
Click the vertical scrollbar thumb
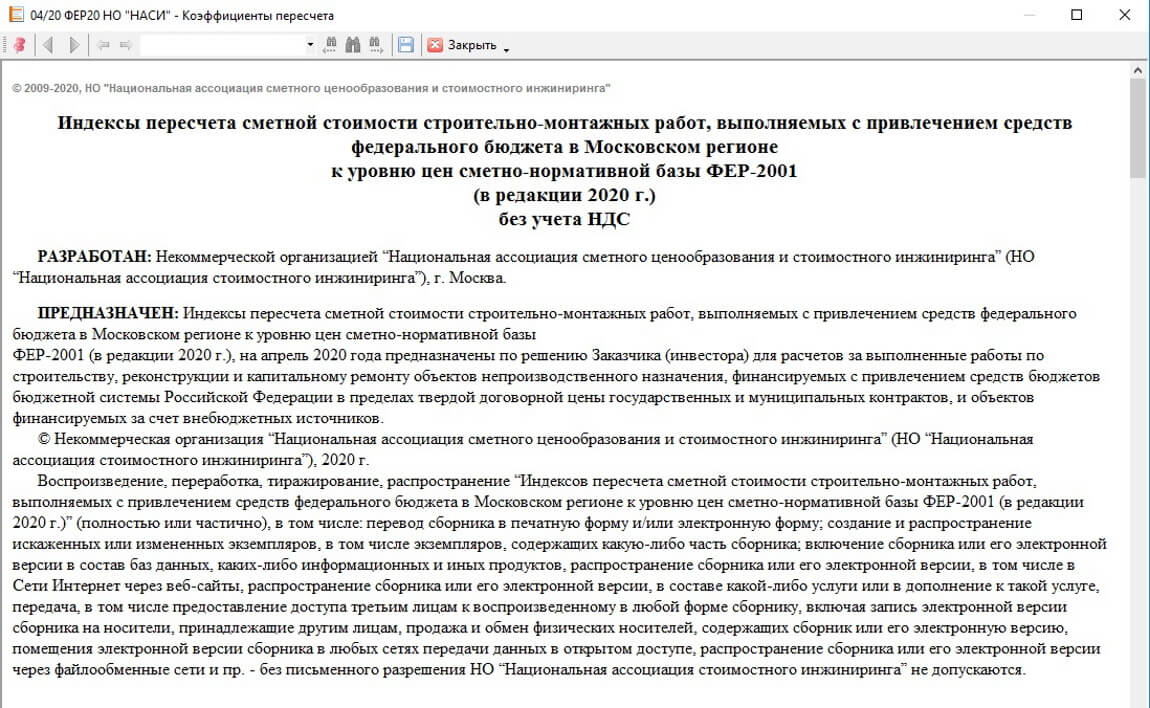pos(1138,128)
